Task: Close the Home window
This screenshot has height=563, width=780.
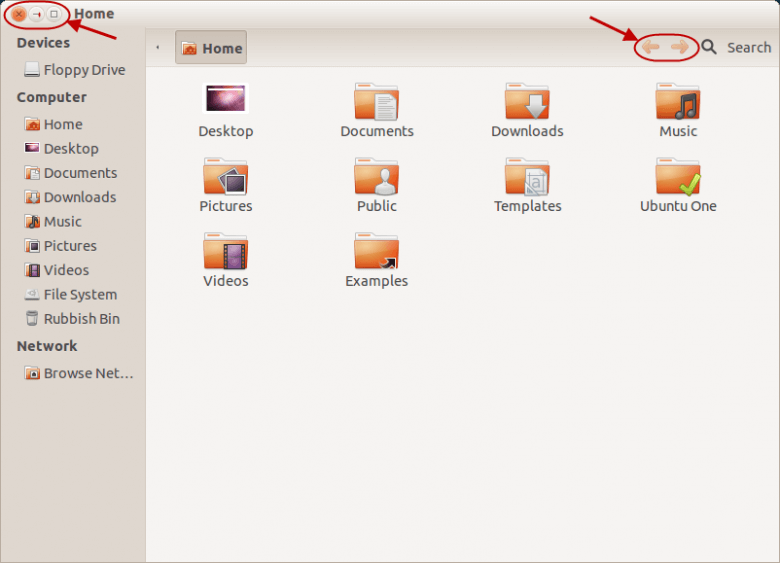Action: pos(19,14)
